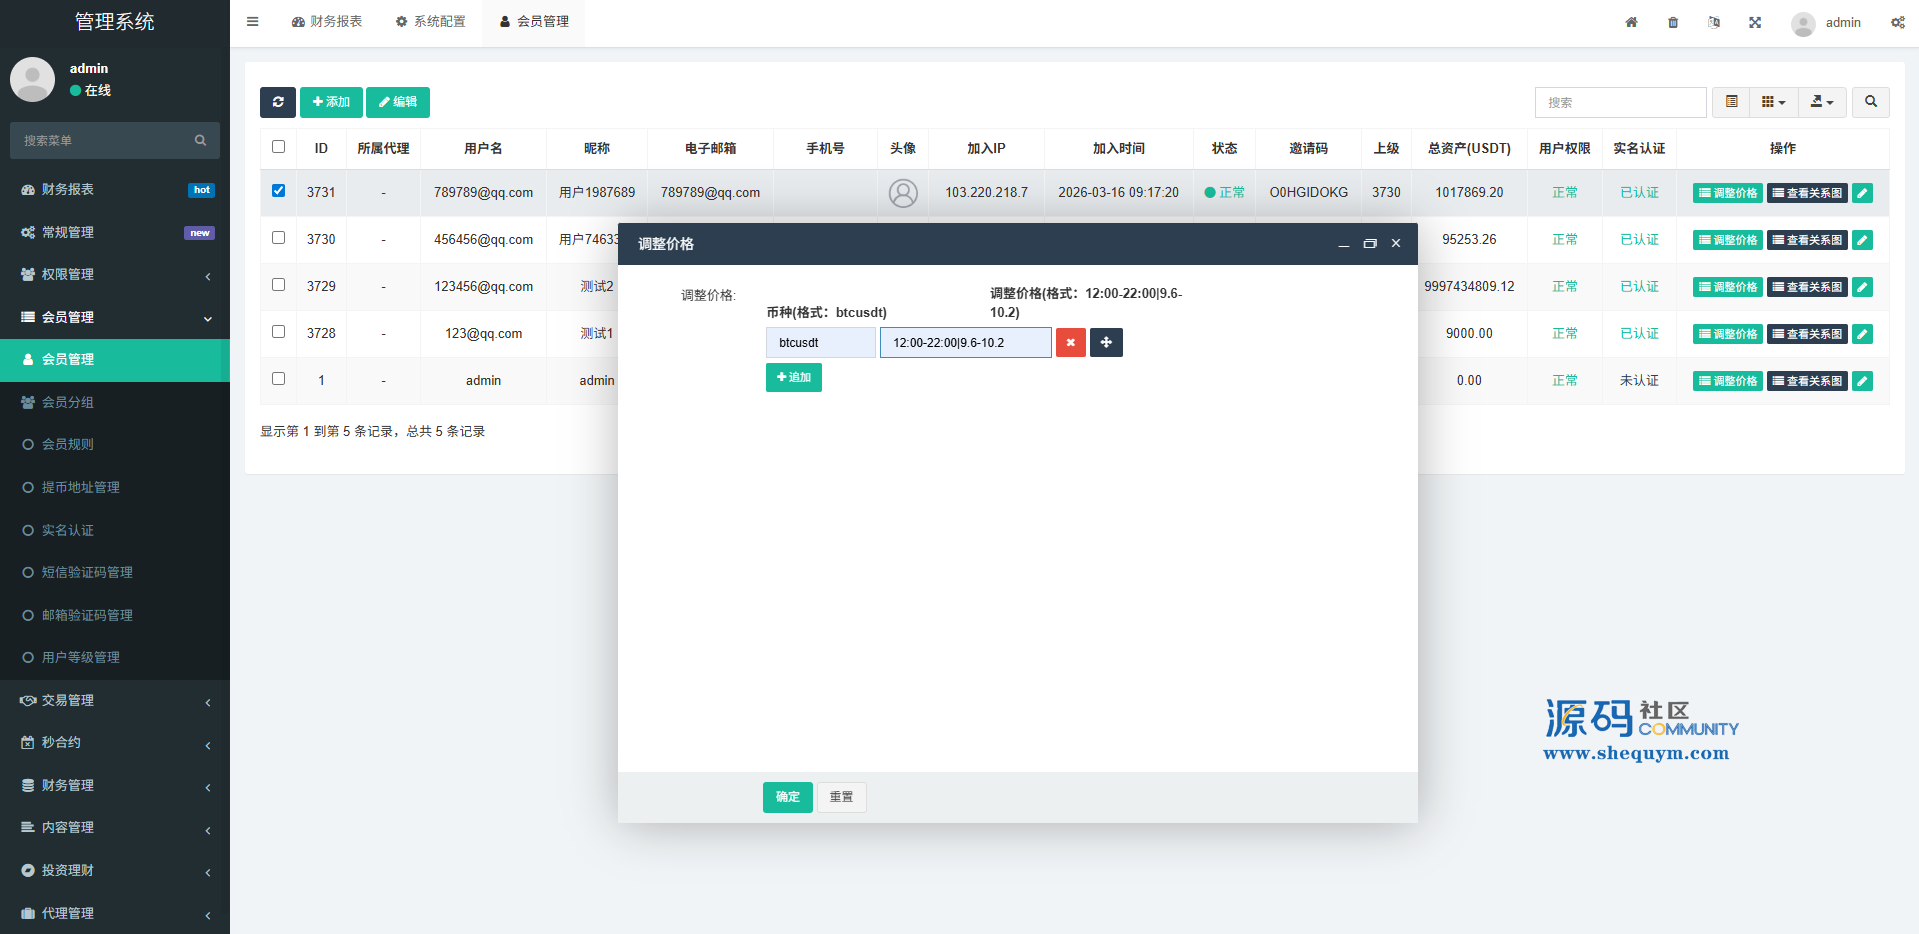Screen dimensions: 1919x934
Task: Click the 确定 confirm button in dialog
Action: click(787, 797)
